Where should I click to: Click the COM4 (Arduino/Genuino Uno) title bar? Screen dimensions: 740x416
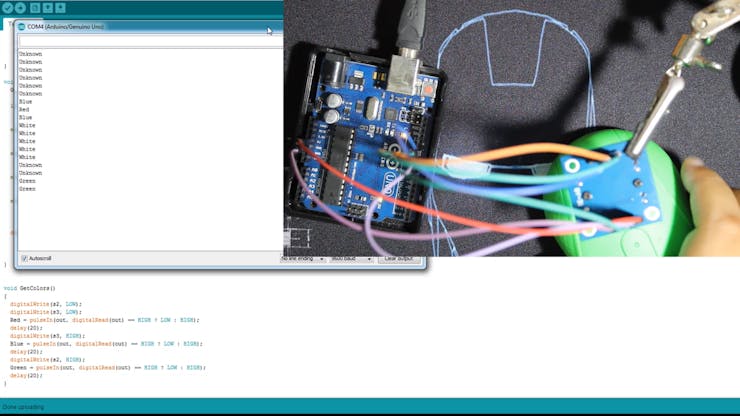tap(149, 27)
